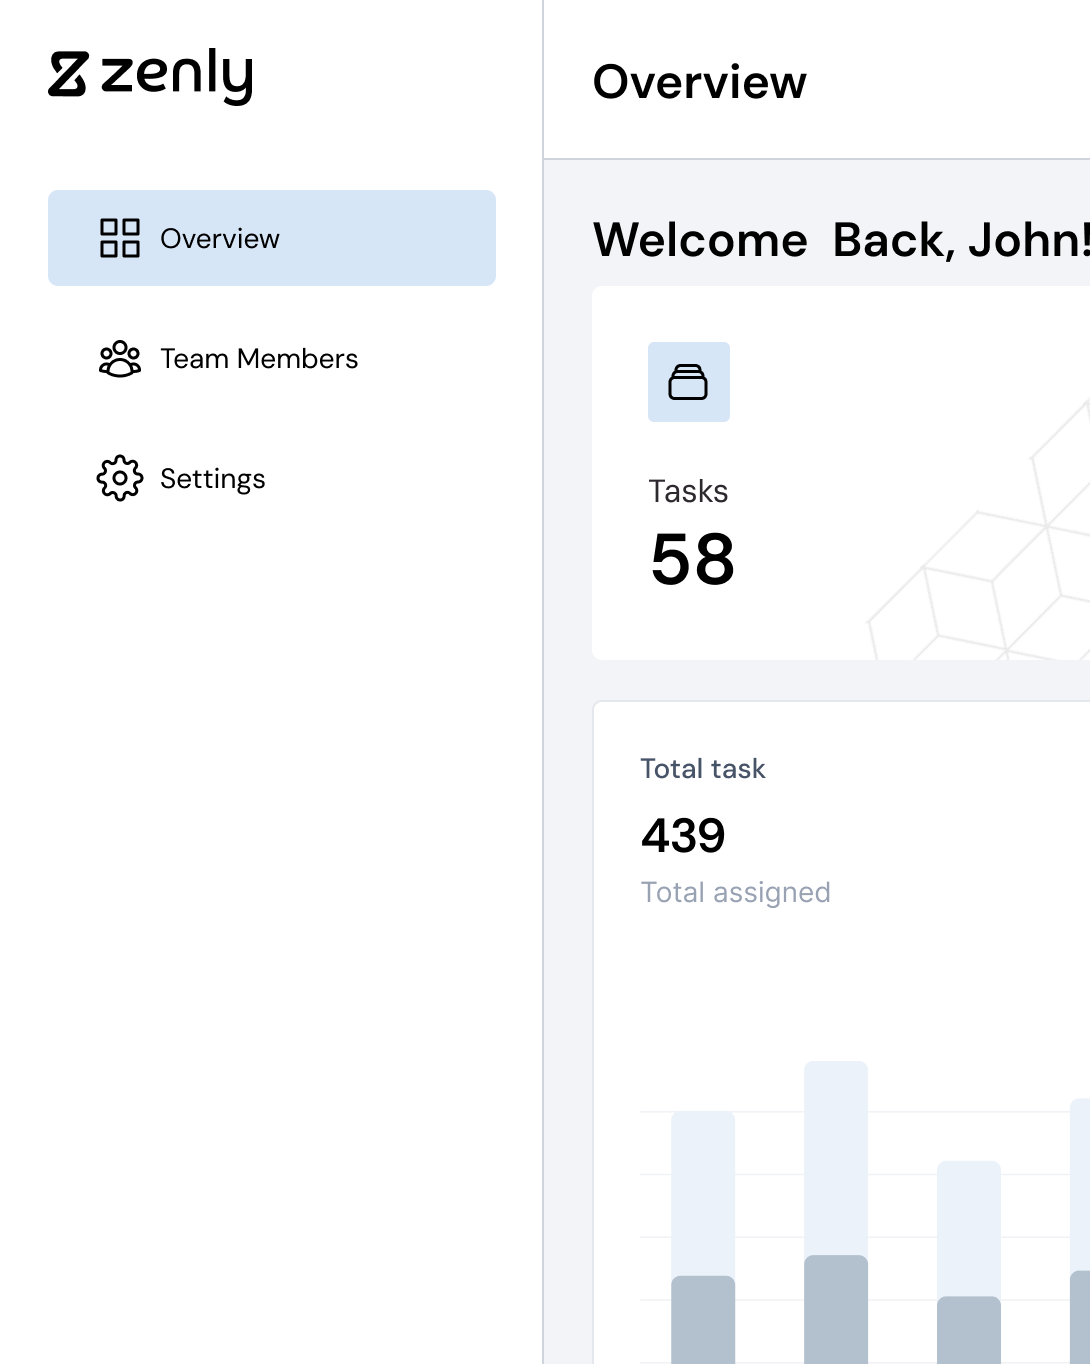Click the Overview grid icon in sidebar
Screen dimensions: 1090x1364
pyautogui.click(x=120, y=238)
